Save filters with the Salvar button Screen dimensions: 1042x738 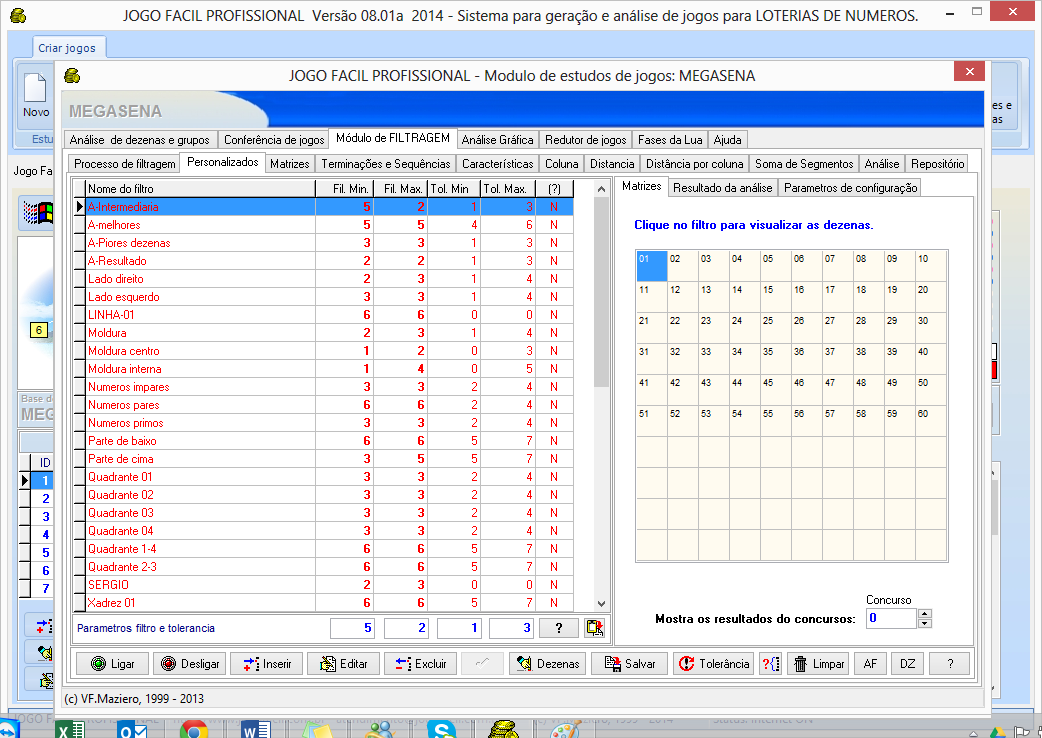629,663
